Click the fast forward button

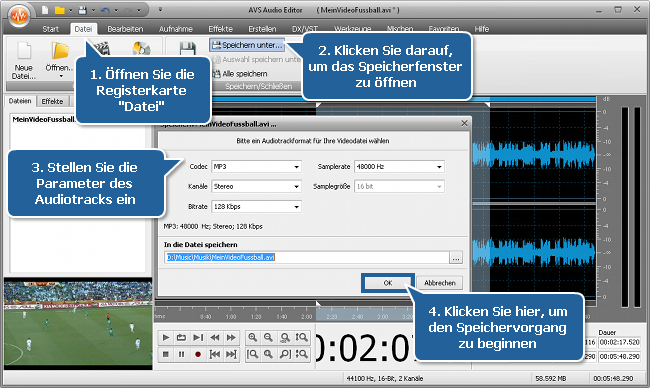pos(231,337)
